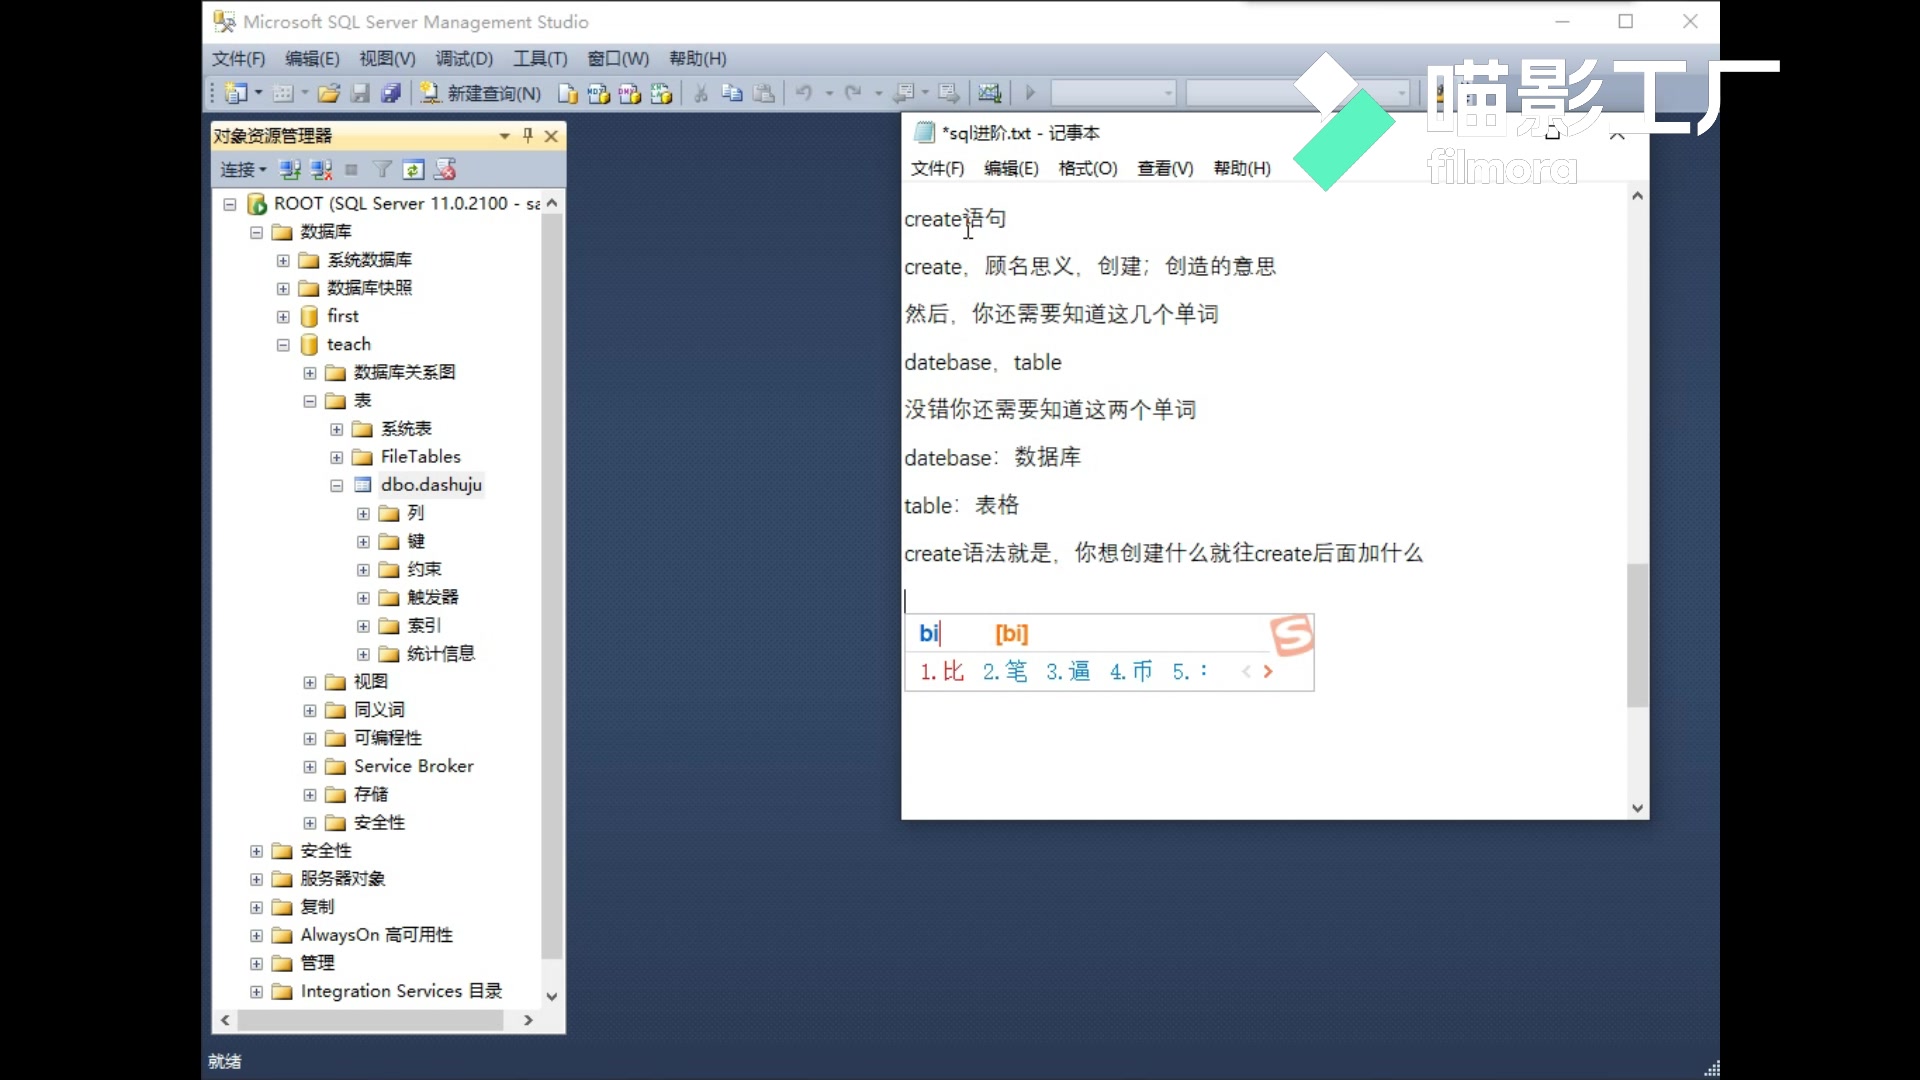Expand the Service Broker folder

point(310,767)
